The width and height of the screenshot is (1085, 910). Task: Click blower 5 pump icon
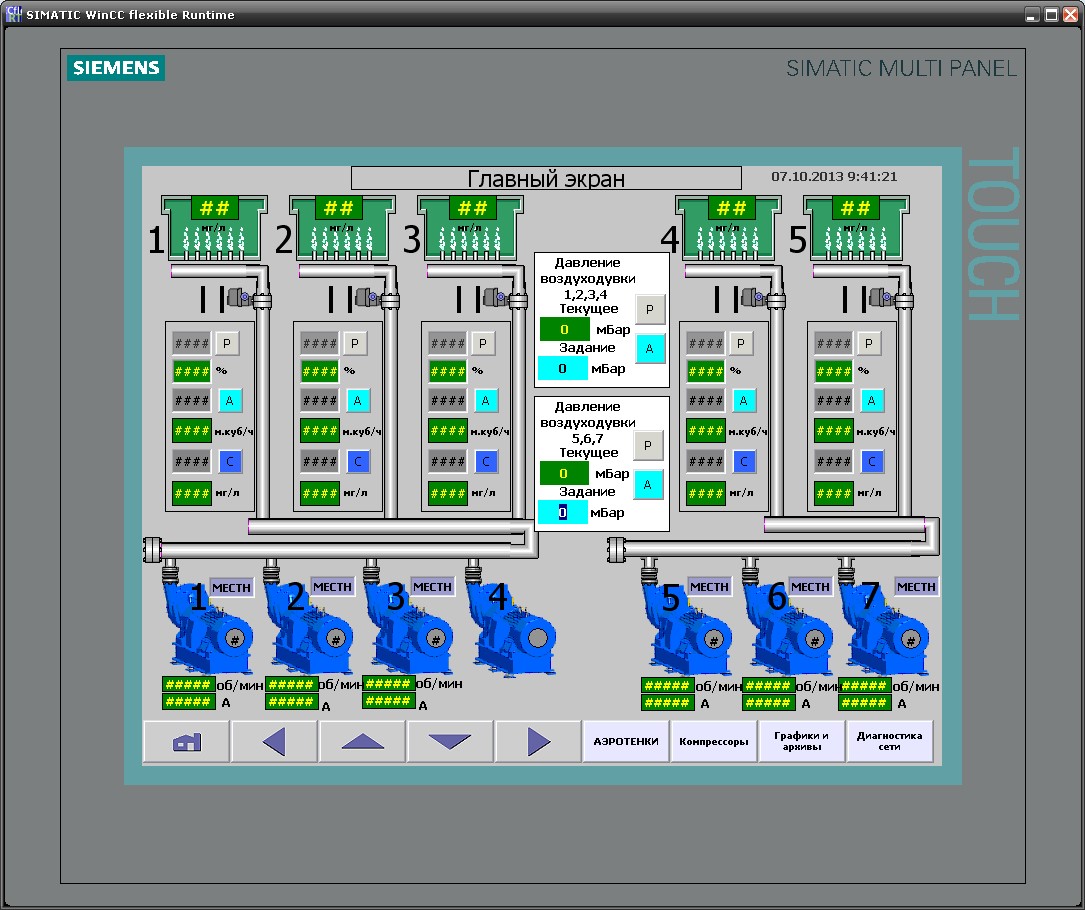(x=686, y=630)
